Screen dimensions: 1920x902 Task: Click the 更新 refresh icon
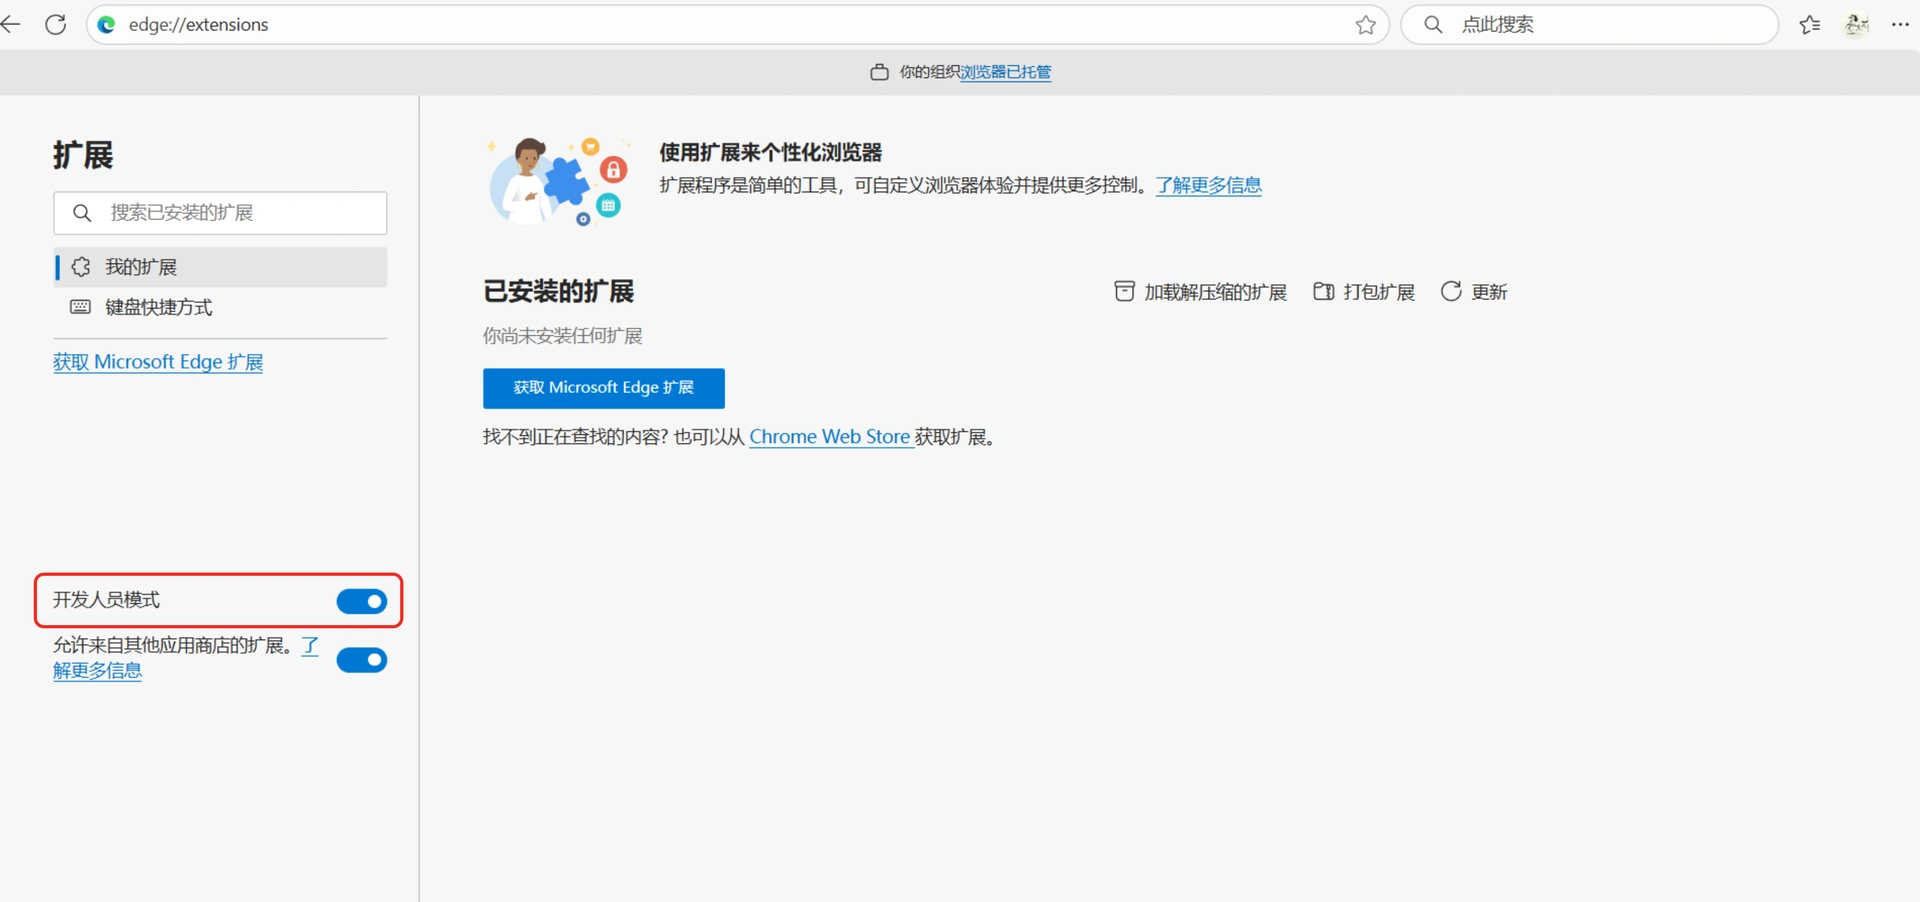(x=1451, y=291)
